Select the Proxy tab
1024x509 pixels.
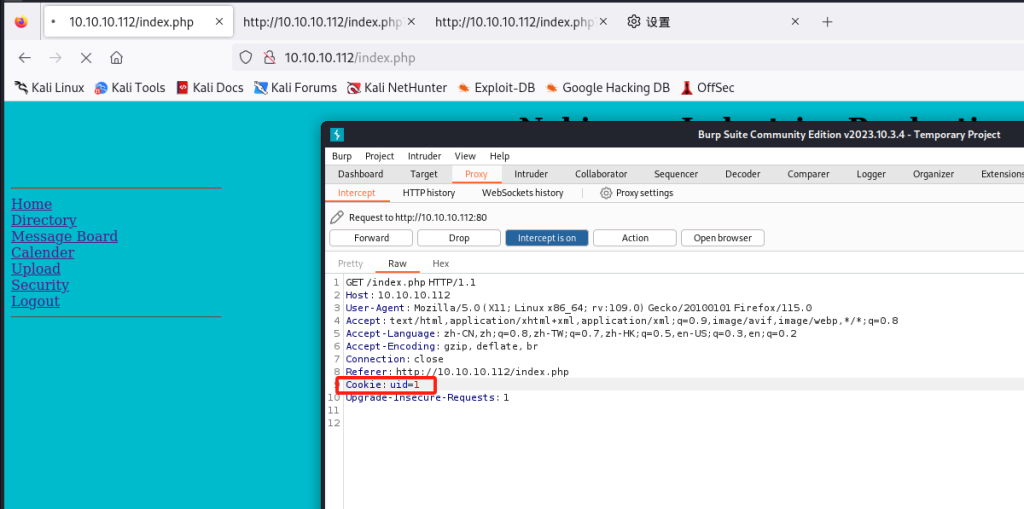(x=476, y=174)
